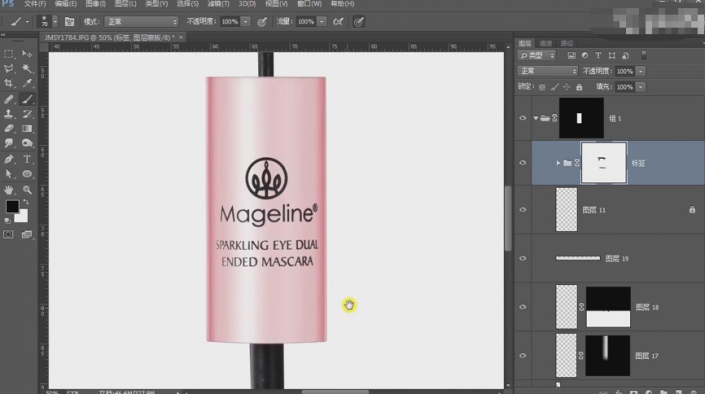This screenshot has height=394, width=705.
Task: Switch to the 通道 panel tab
Action: click(x=545, y=43)
